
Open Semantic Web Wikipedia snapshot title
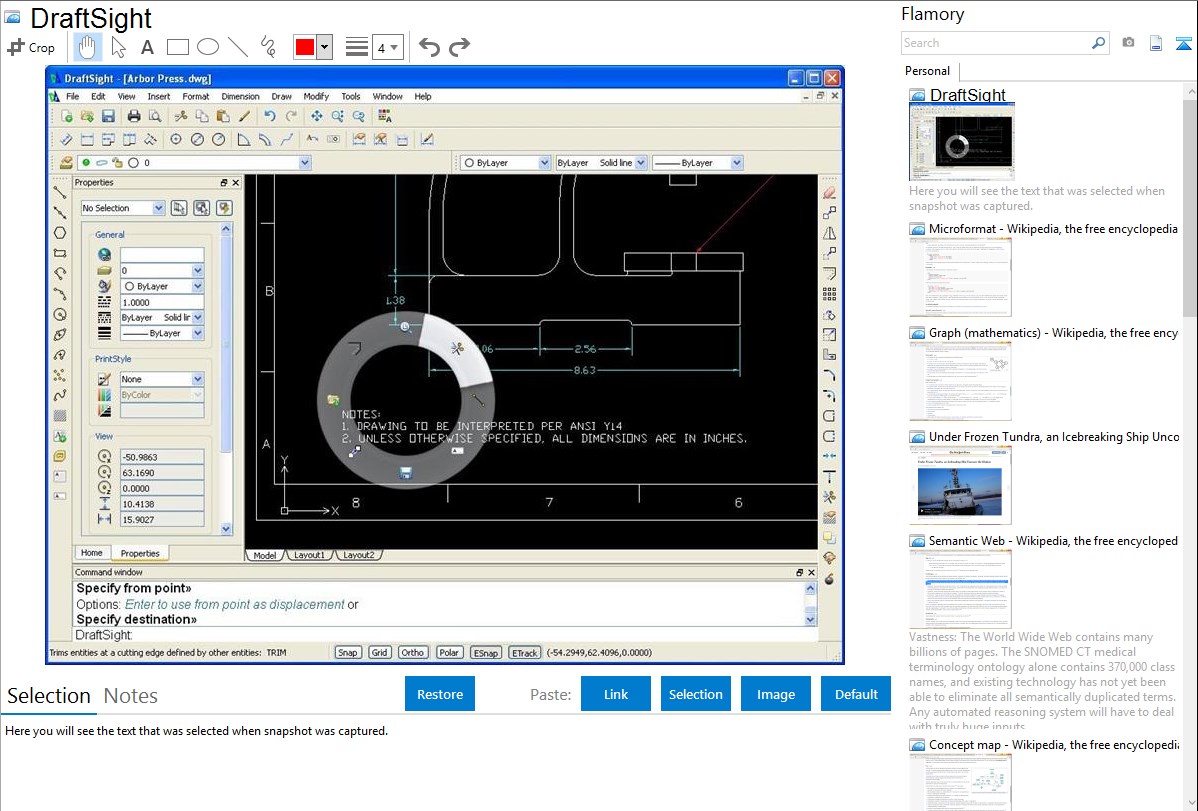(1053, 540)
